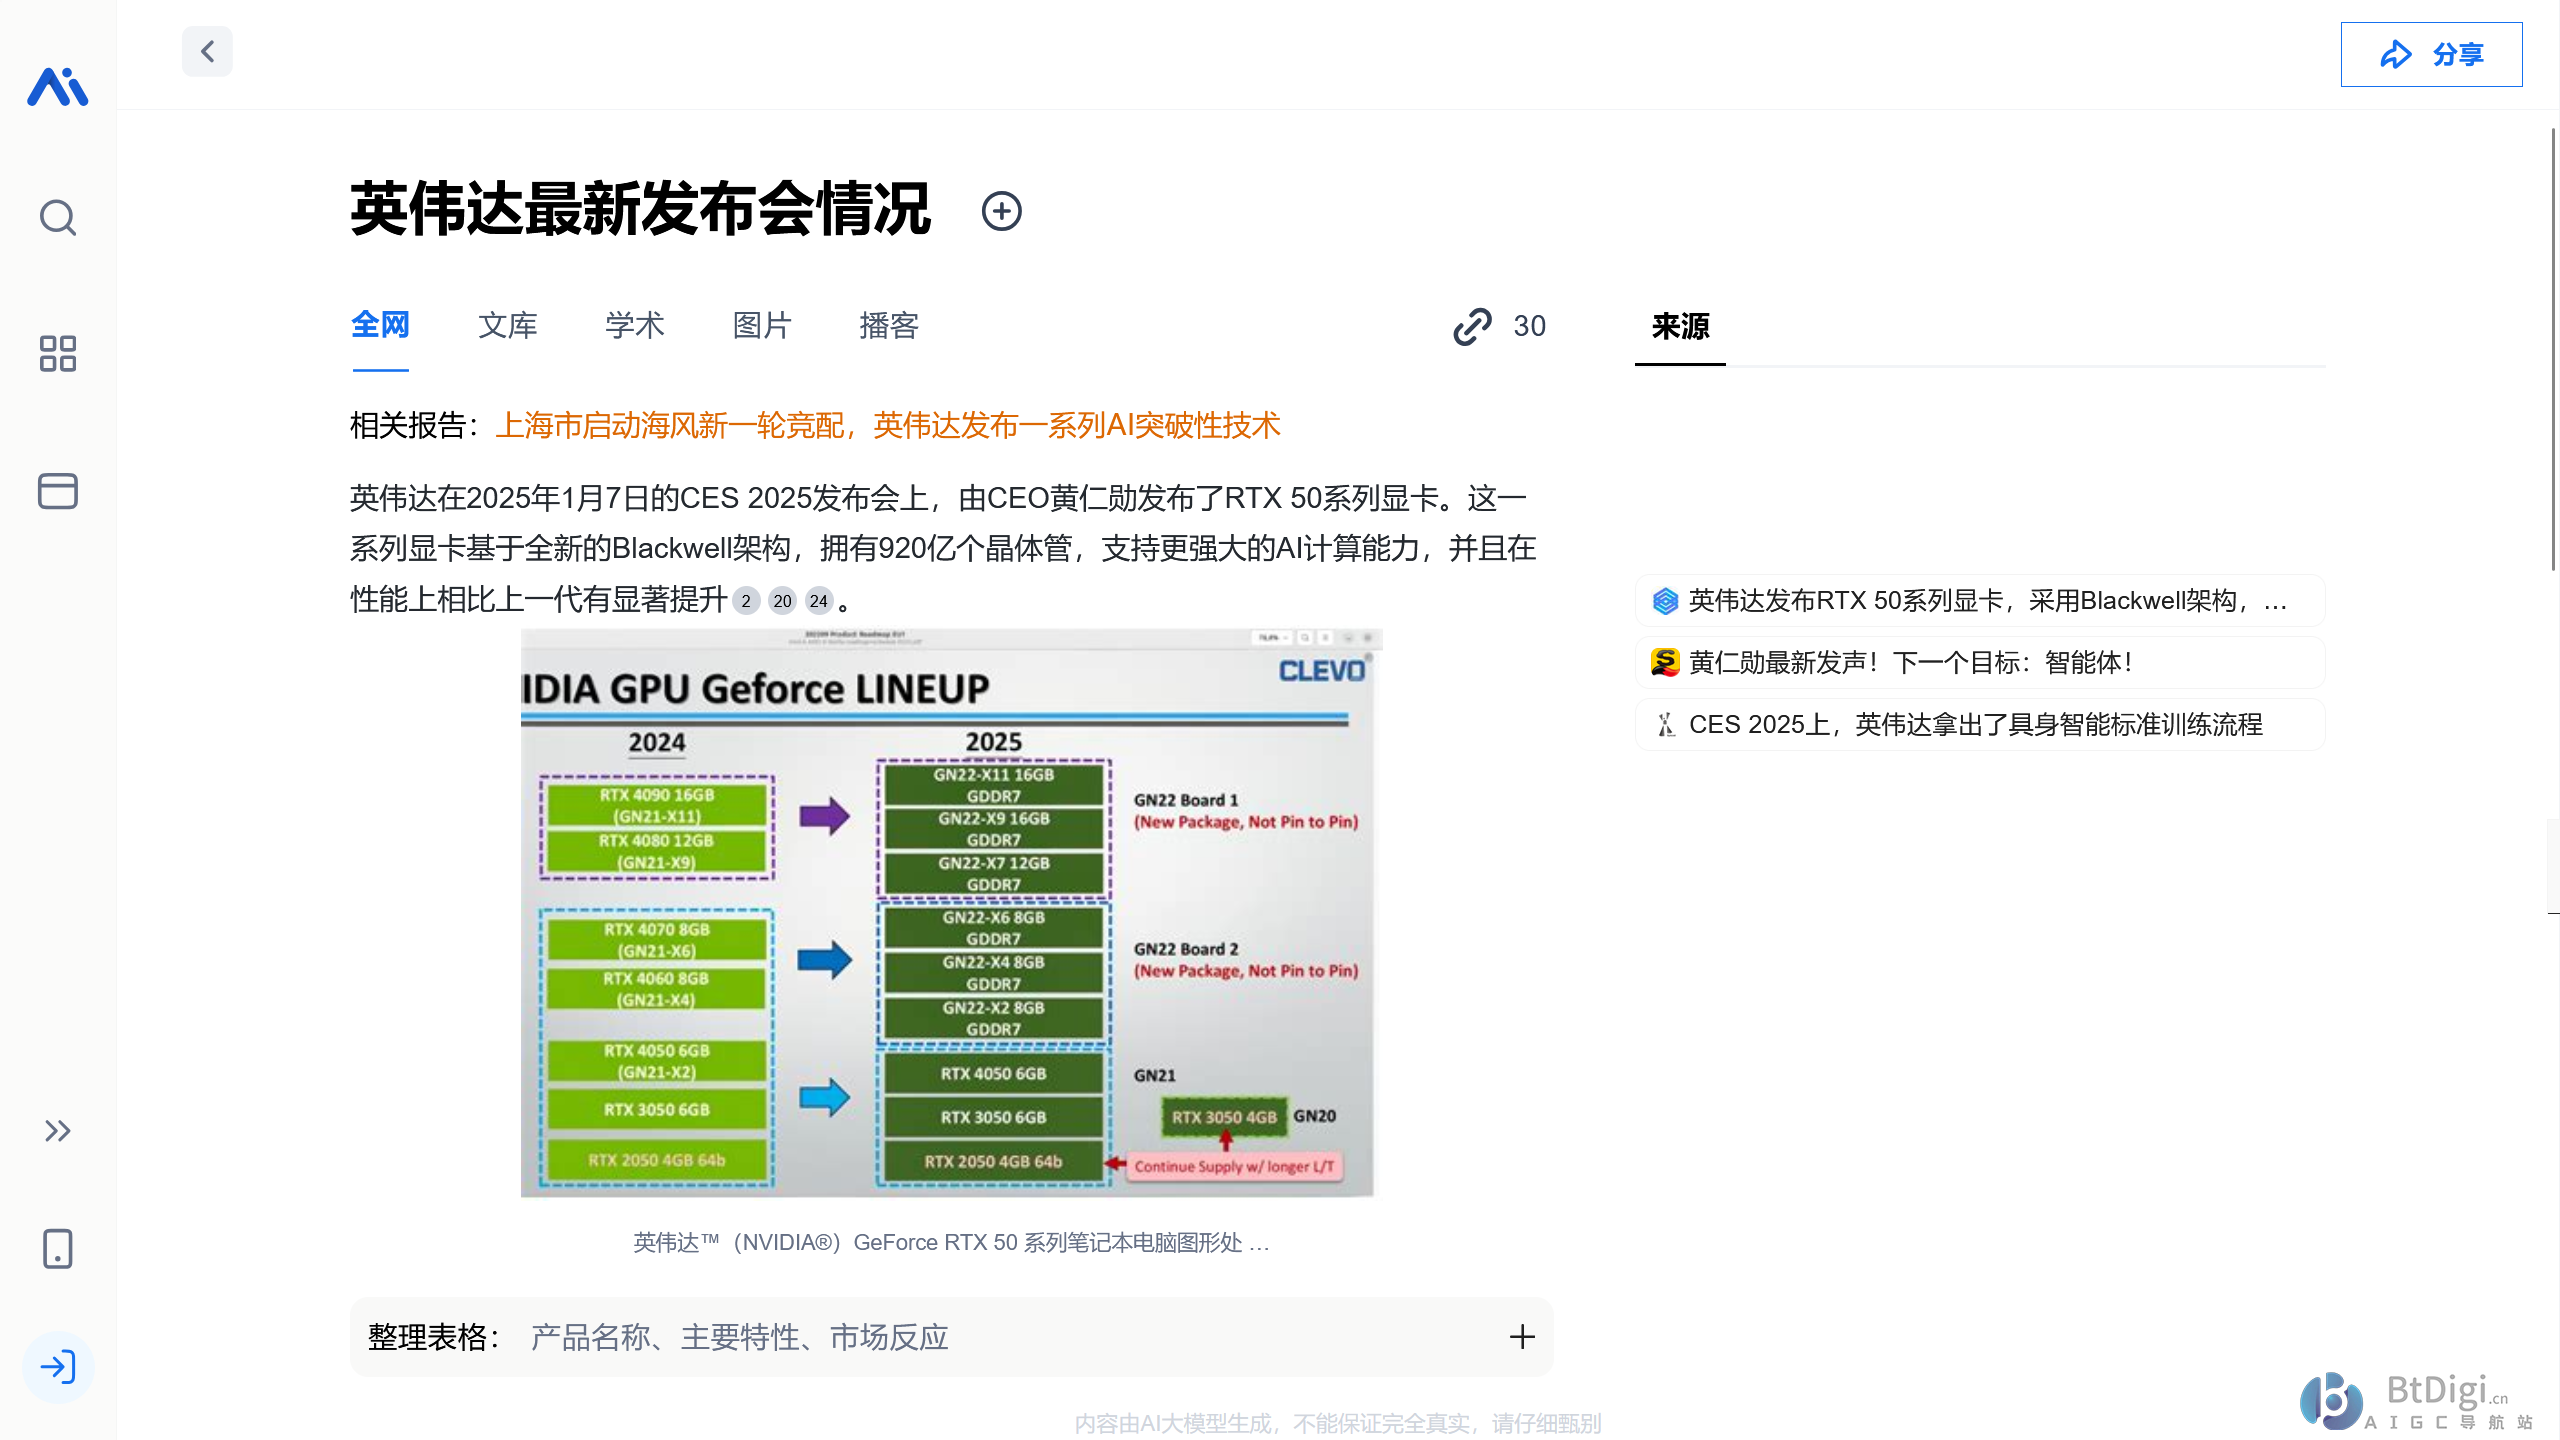
Task: Click citation badge 20
Action: click(x=782, y=601)
